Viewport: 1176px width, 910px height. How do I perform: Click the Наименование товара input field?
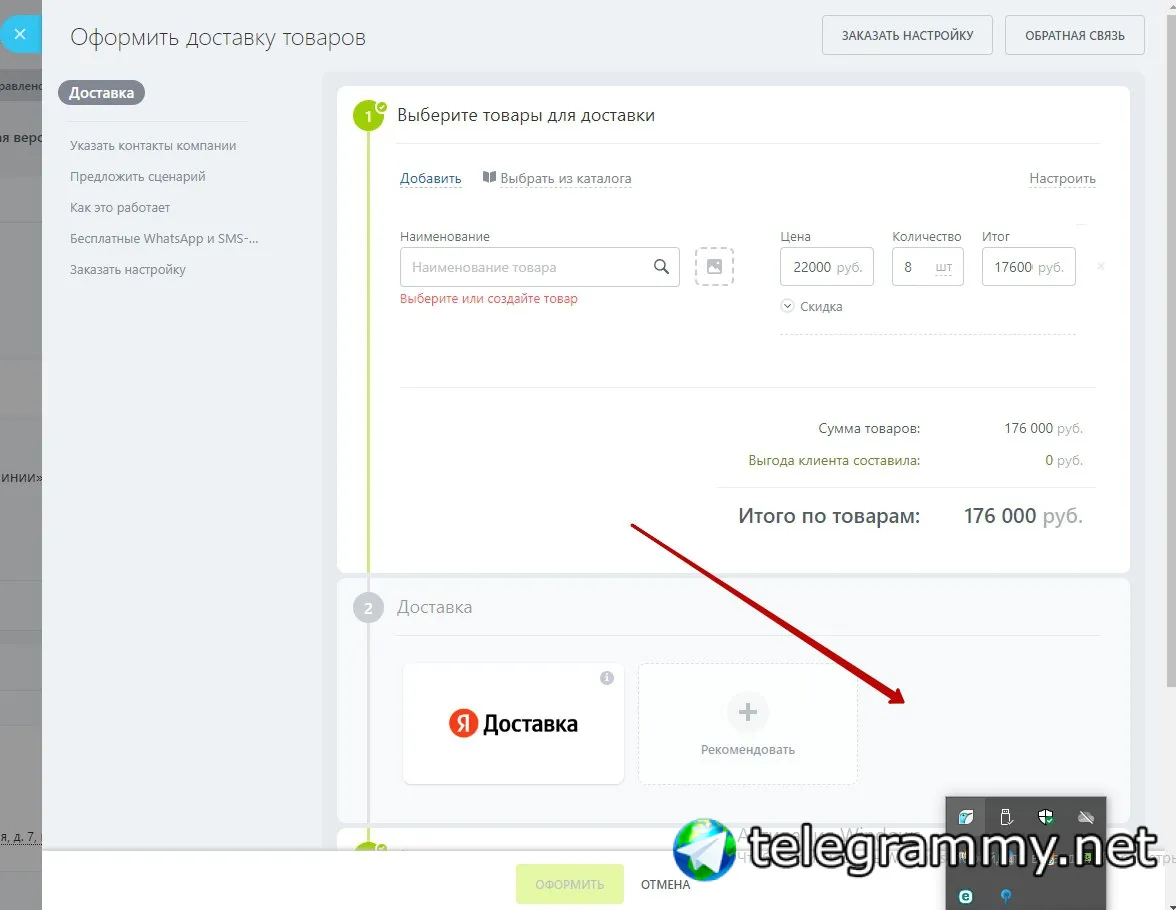pos(539,267)
